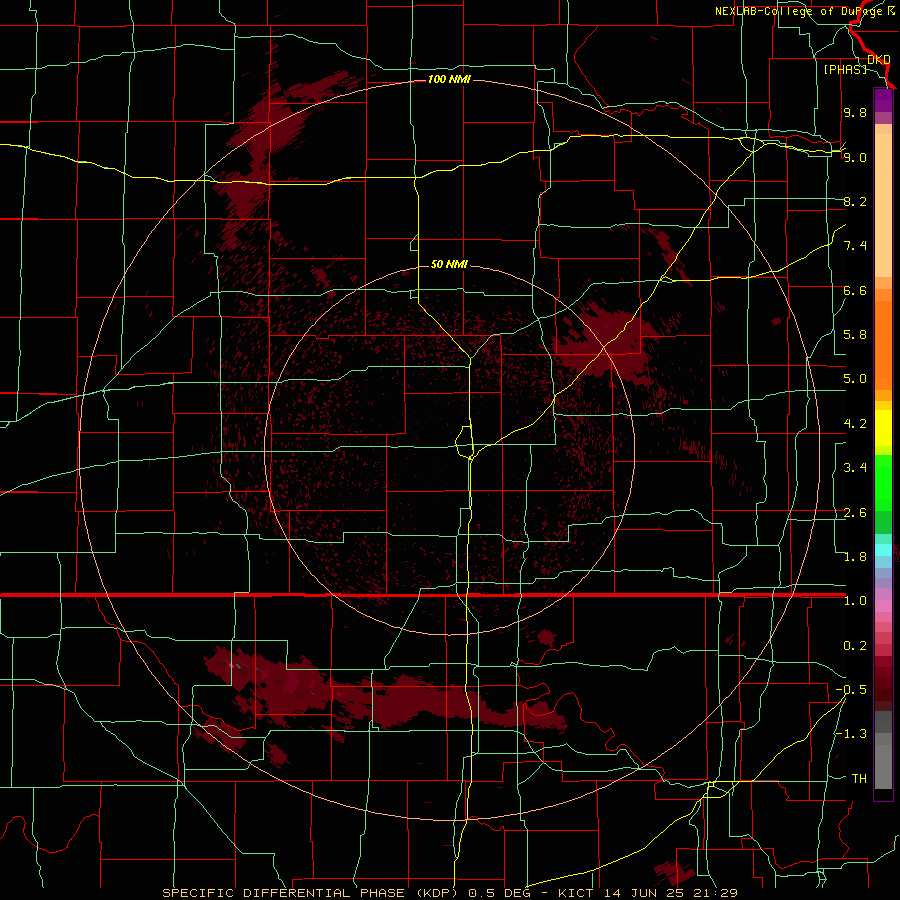Click the gray bottom segment of the color bar
Screen dimensions: 900x900
click(x=883, y=759)
